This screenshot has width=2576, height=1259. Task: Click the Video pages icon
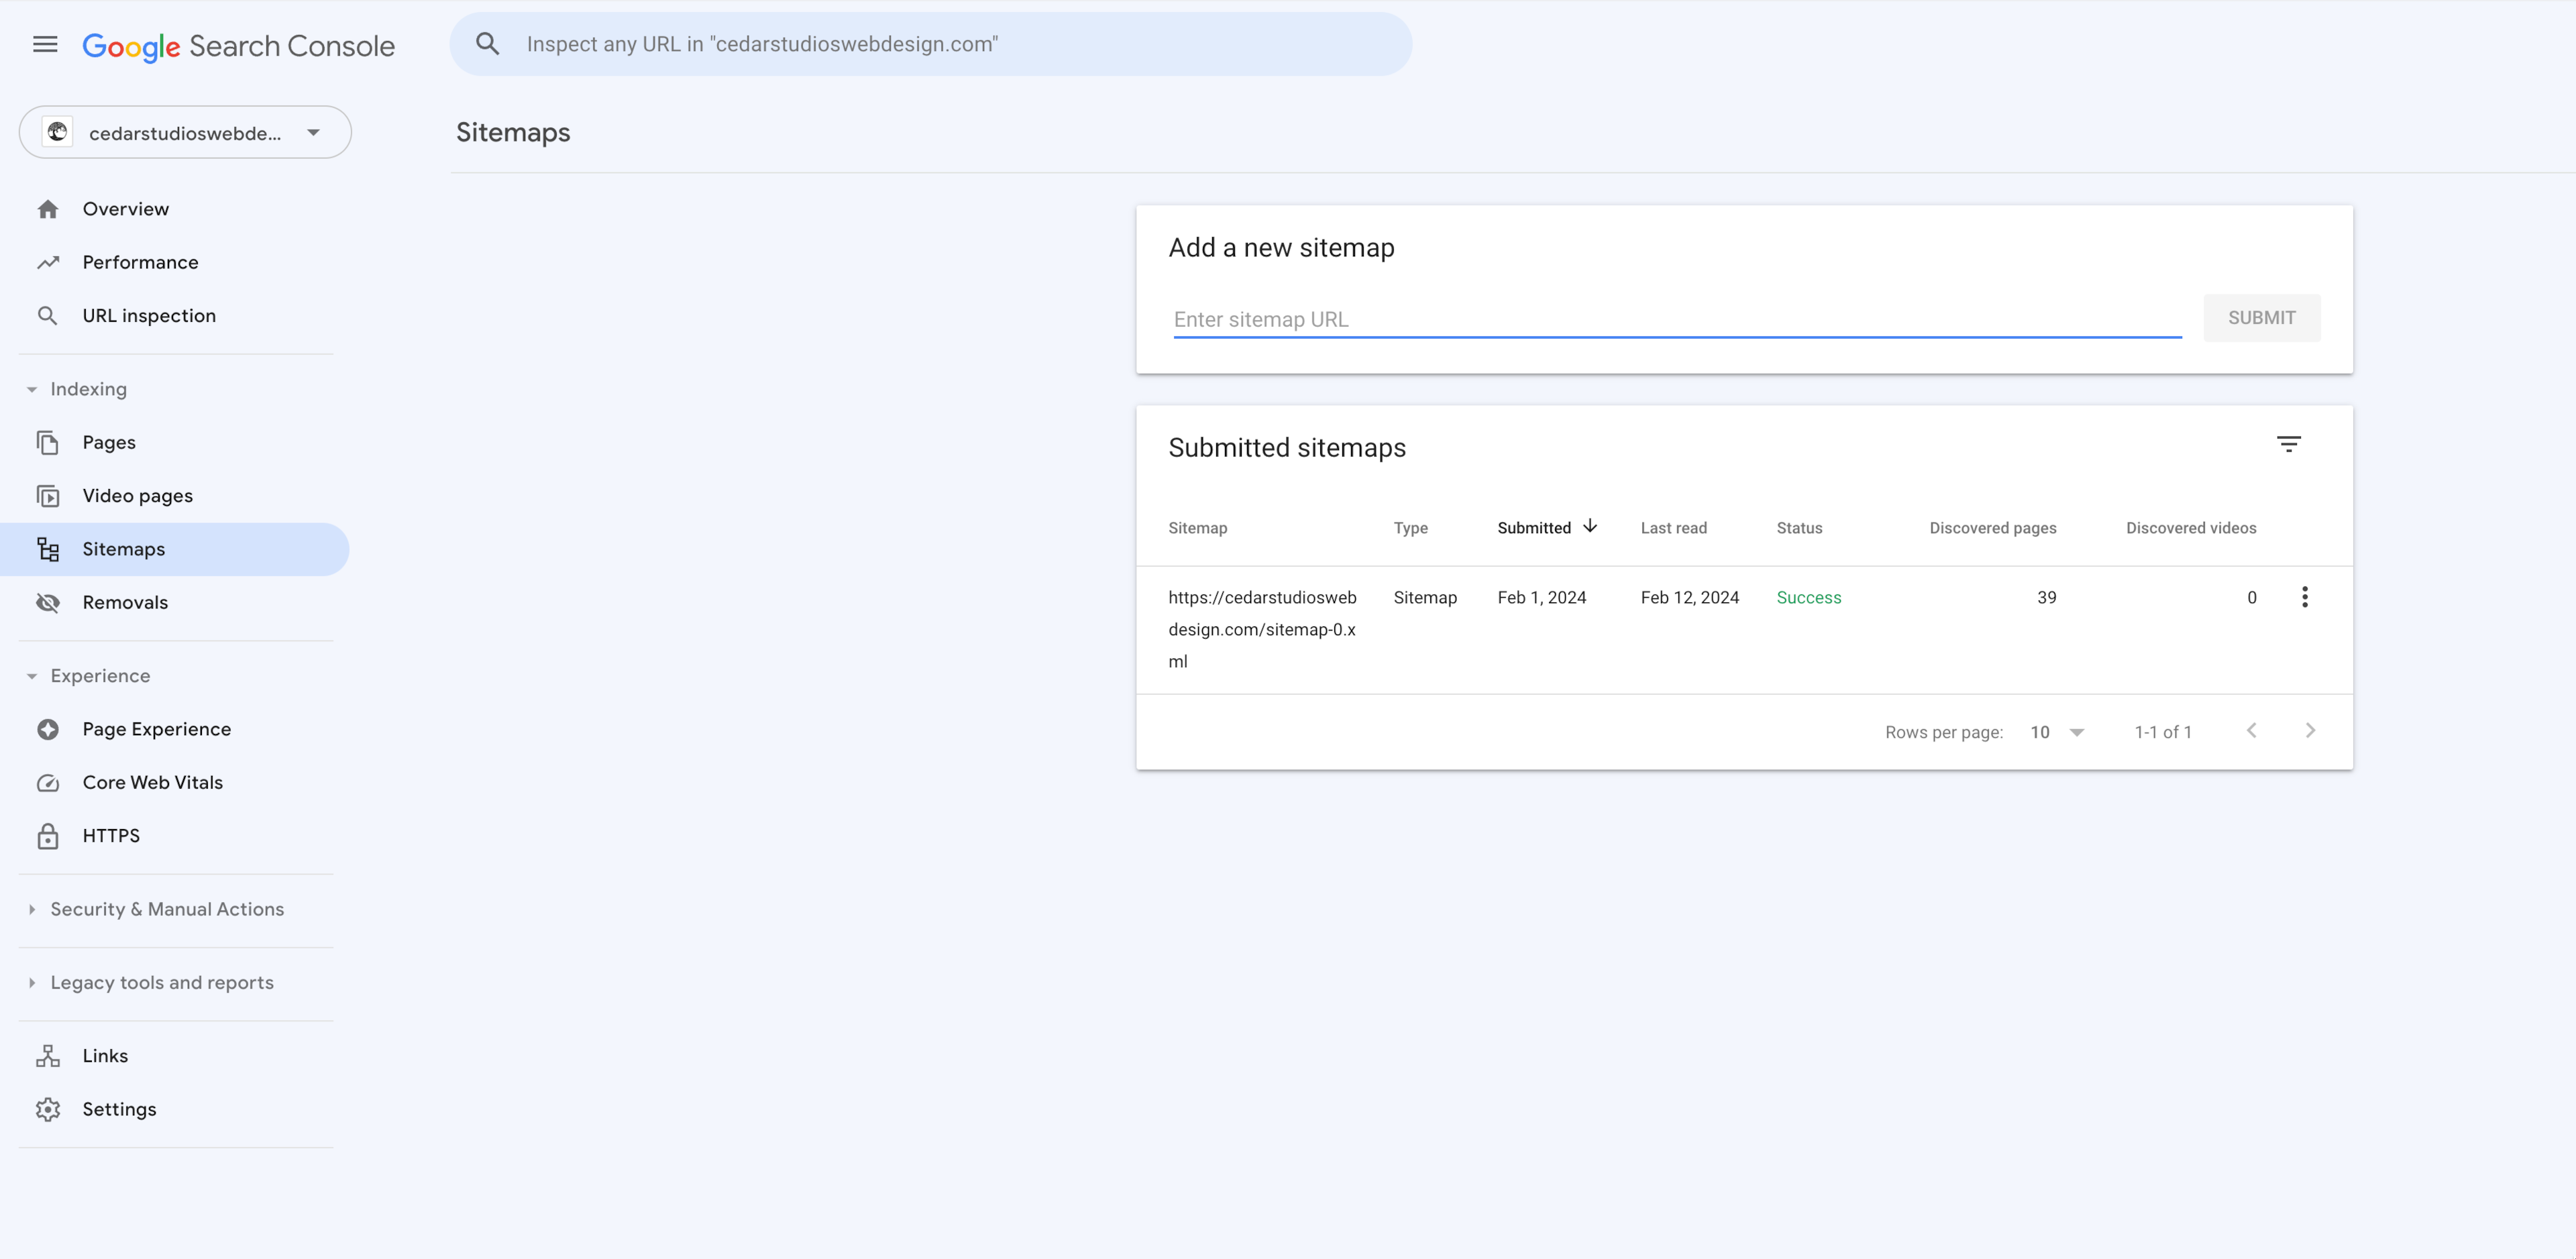48,496
